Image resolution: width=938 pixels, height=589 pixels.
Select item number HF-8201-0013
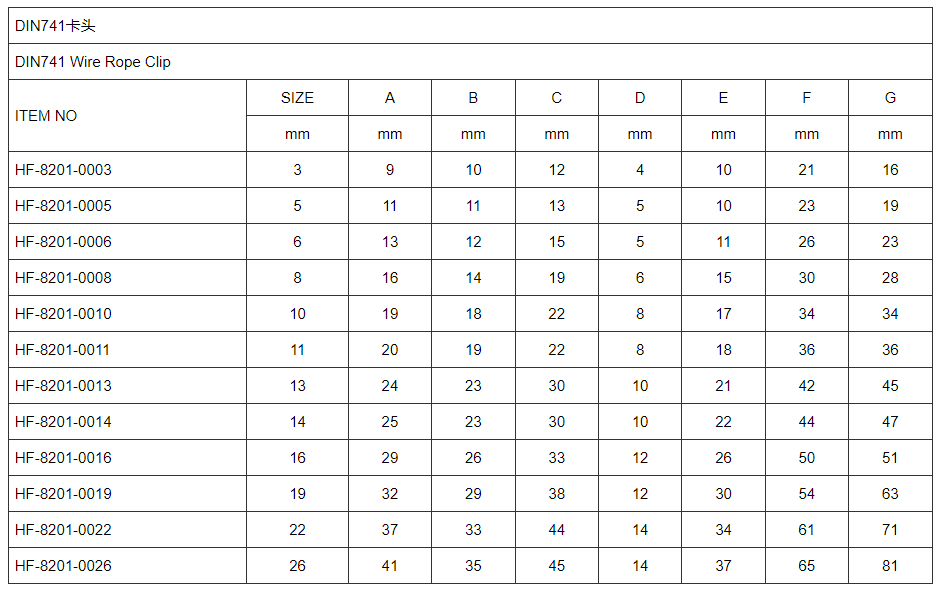click(x=63, y=386)
